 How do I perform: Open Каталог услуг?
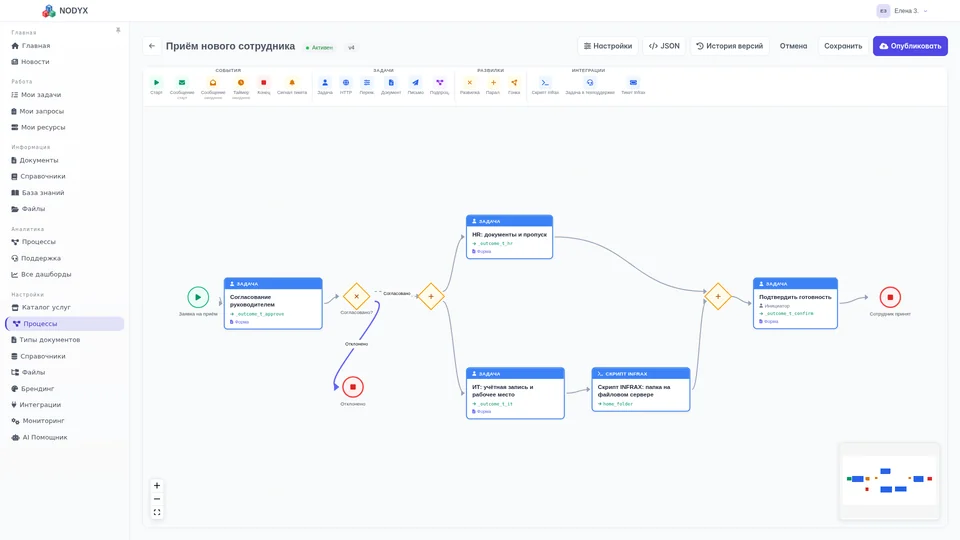point(64,307)
